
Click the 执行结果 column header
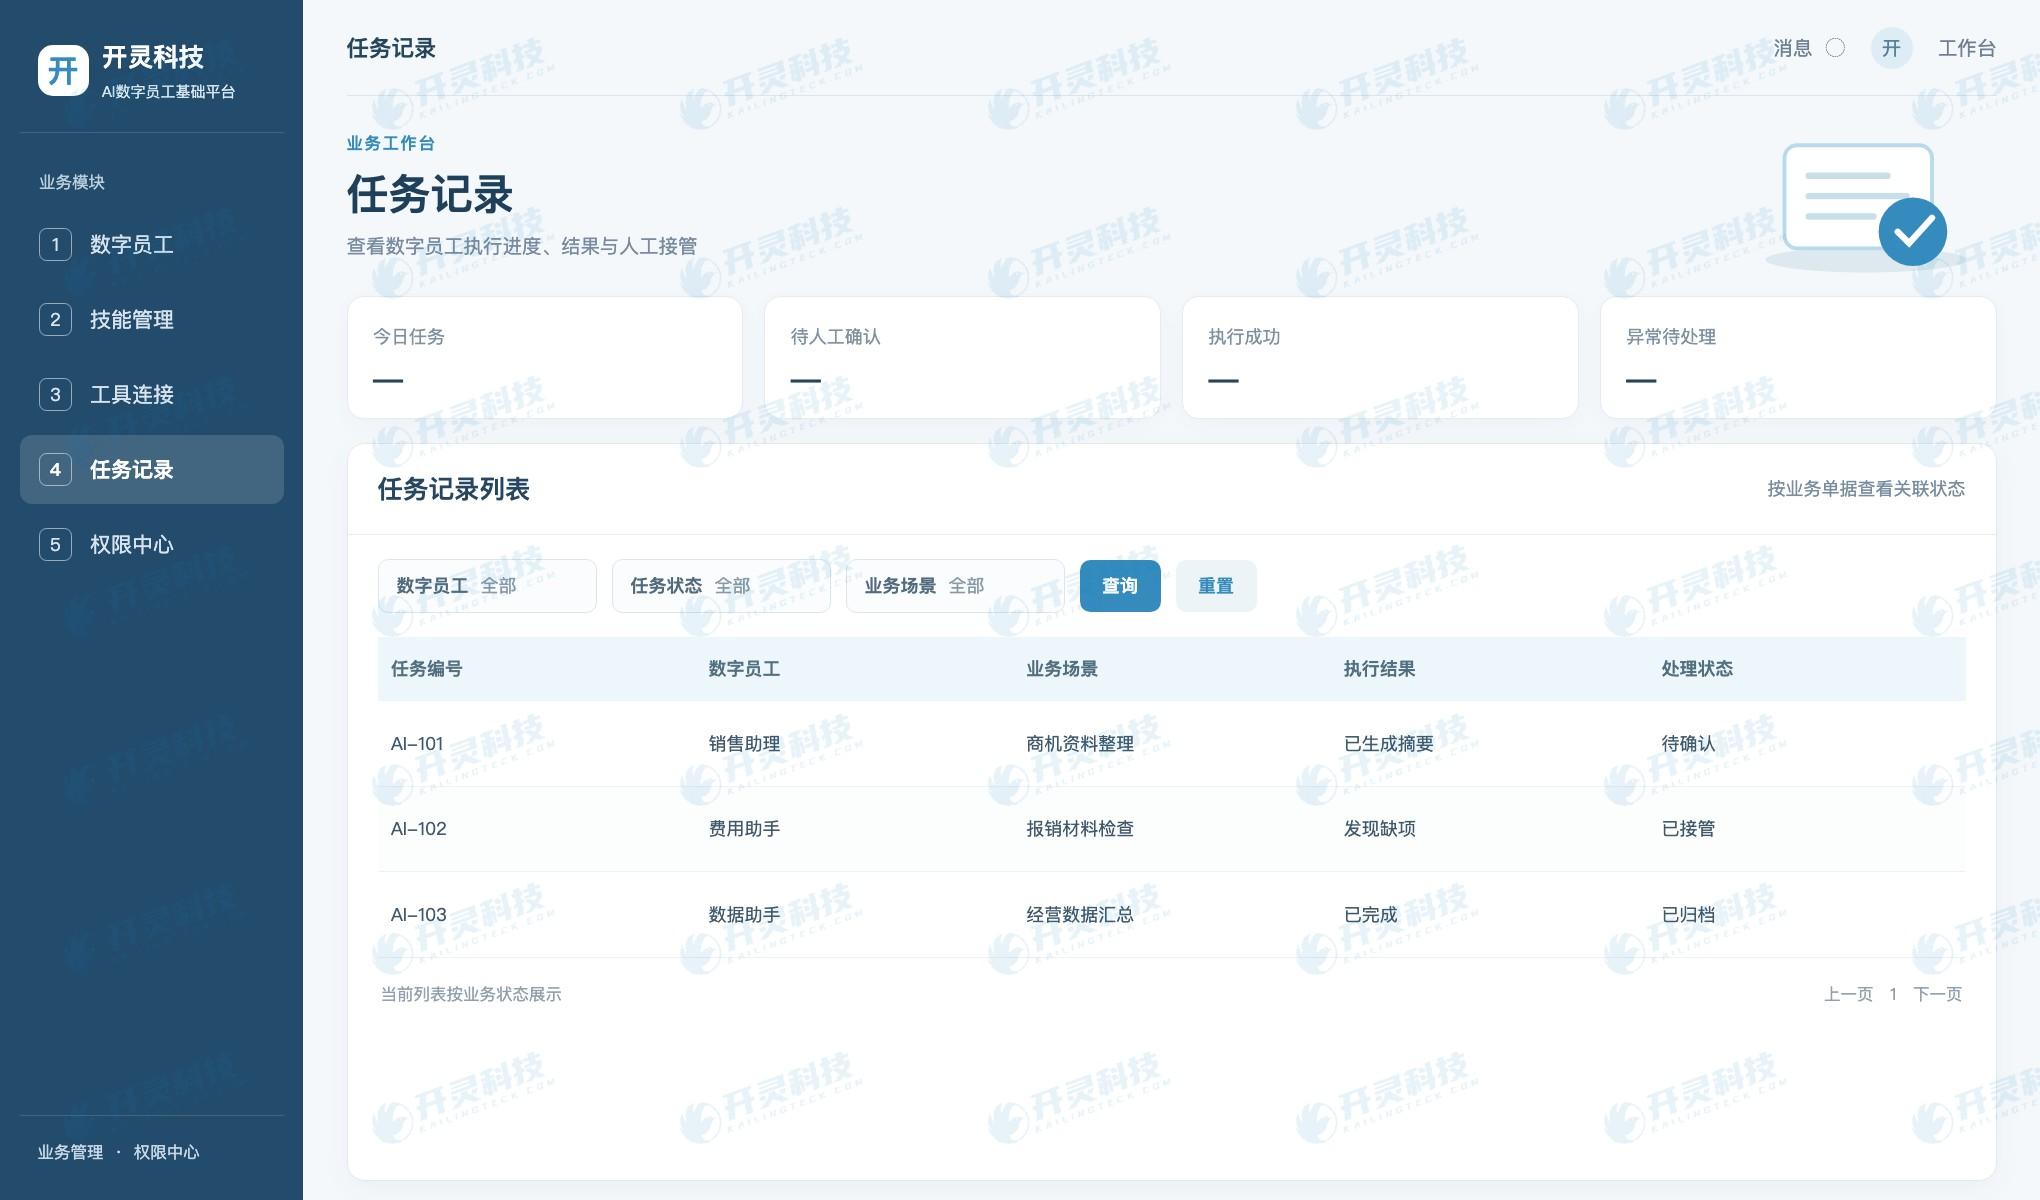pyautogui.click(x=1379, y=669)
